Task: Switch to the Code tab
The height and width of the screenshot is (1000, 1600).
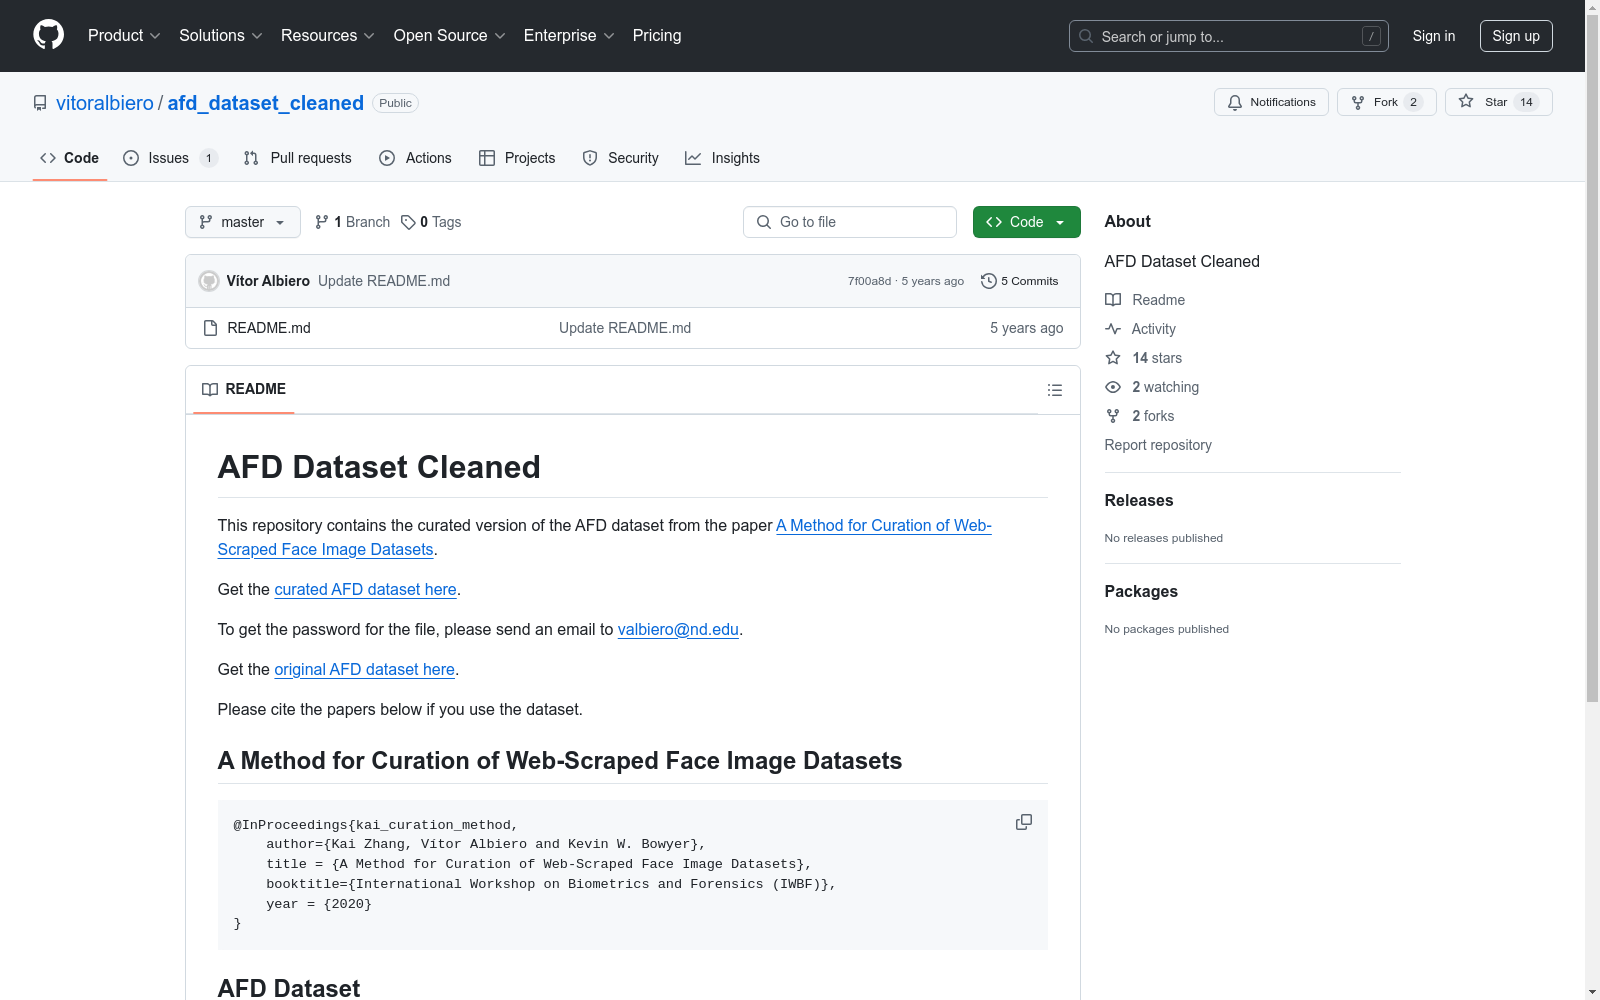Action: [x=70, y=158]
